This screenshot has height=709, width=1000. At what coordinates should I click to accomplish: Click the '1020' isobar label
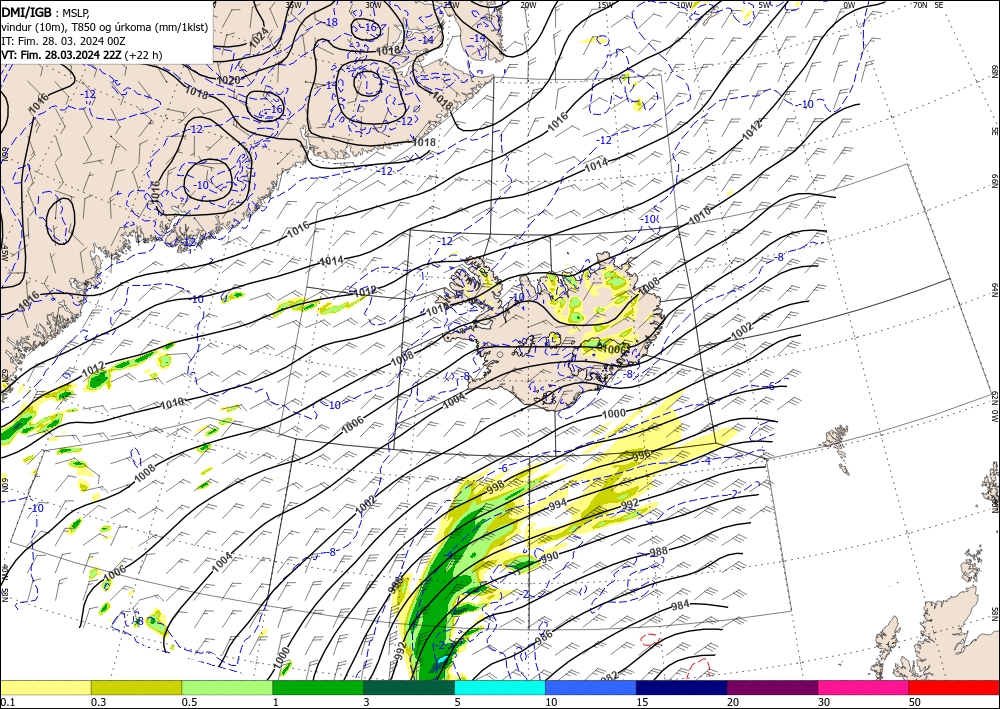pos(228,80)
